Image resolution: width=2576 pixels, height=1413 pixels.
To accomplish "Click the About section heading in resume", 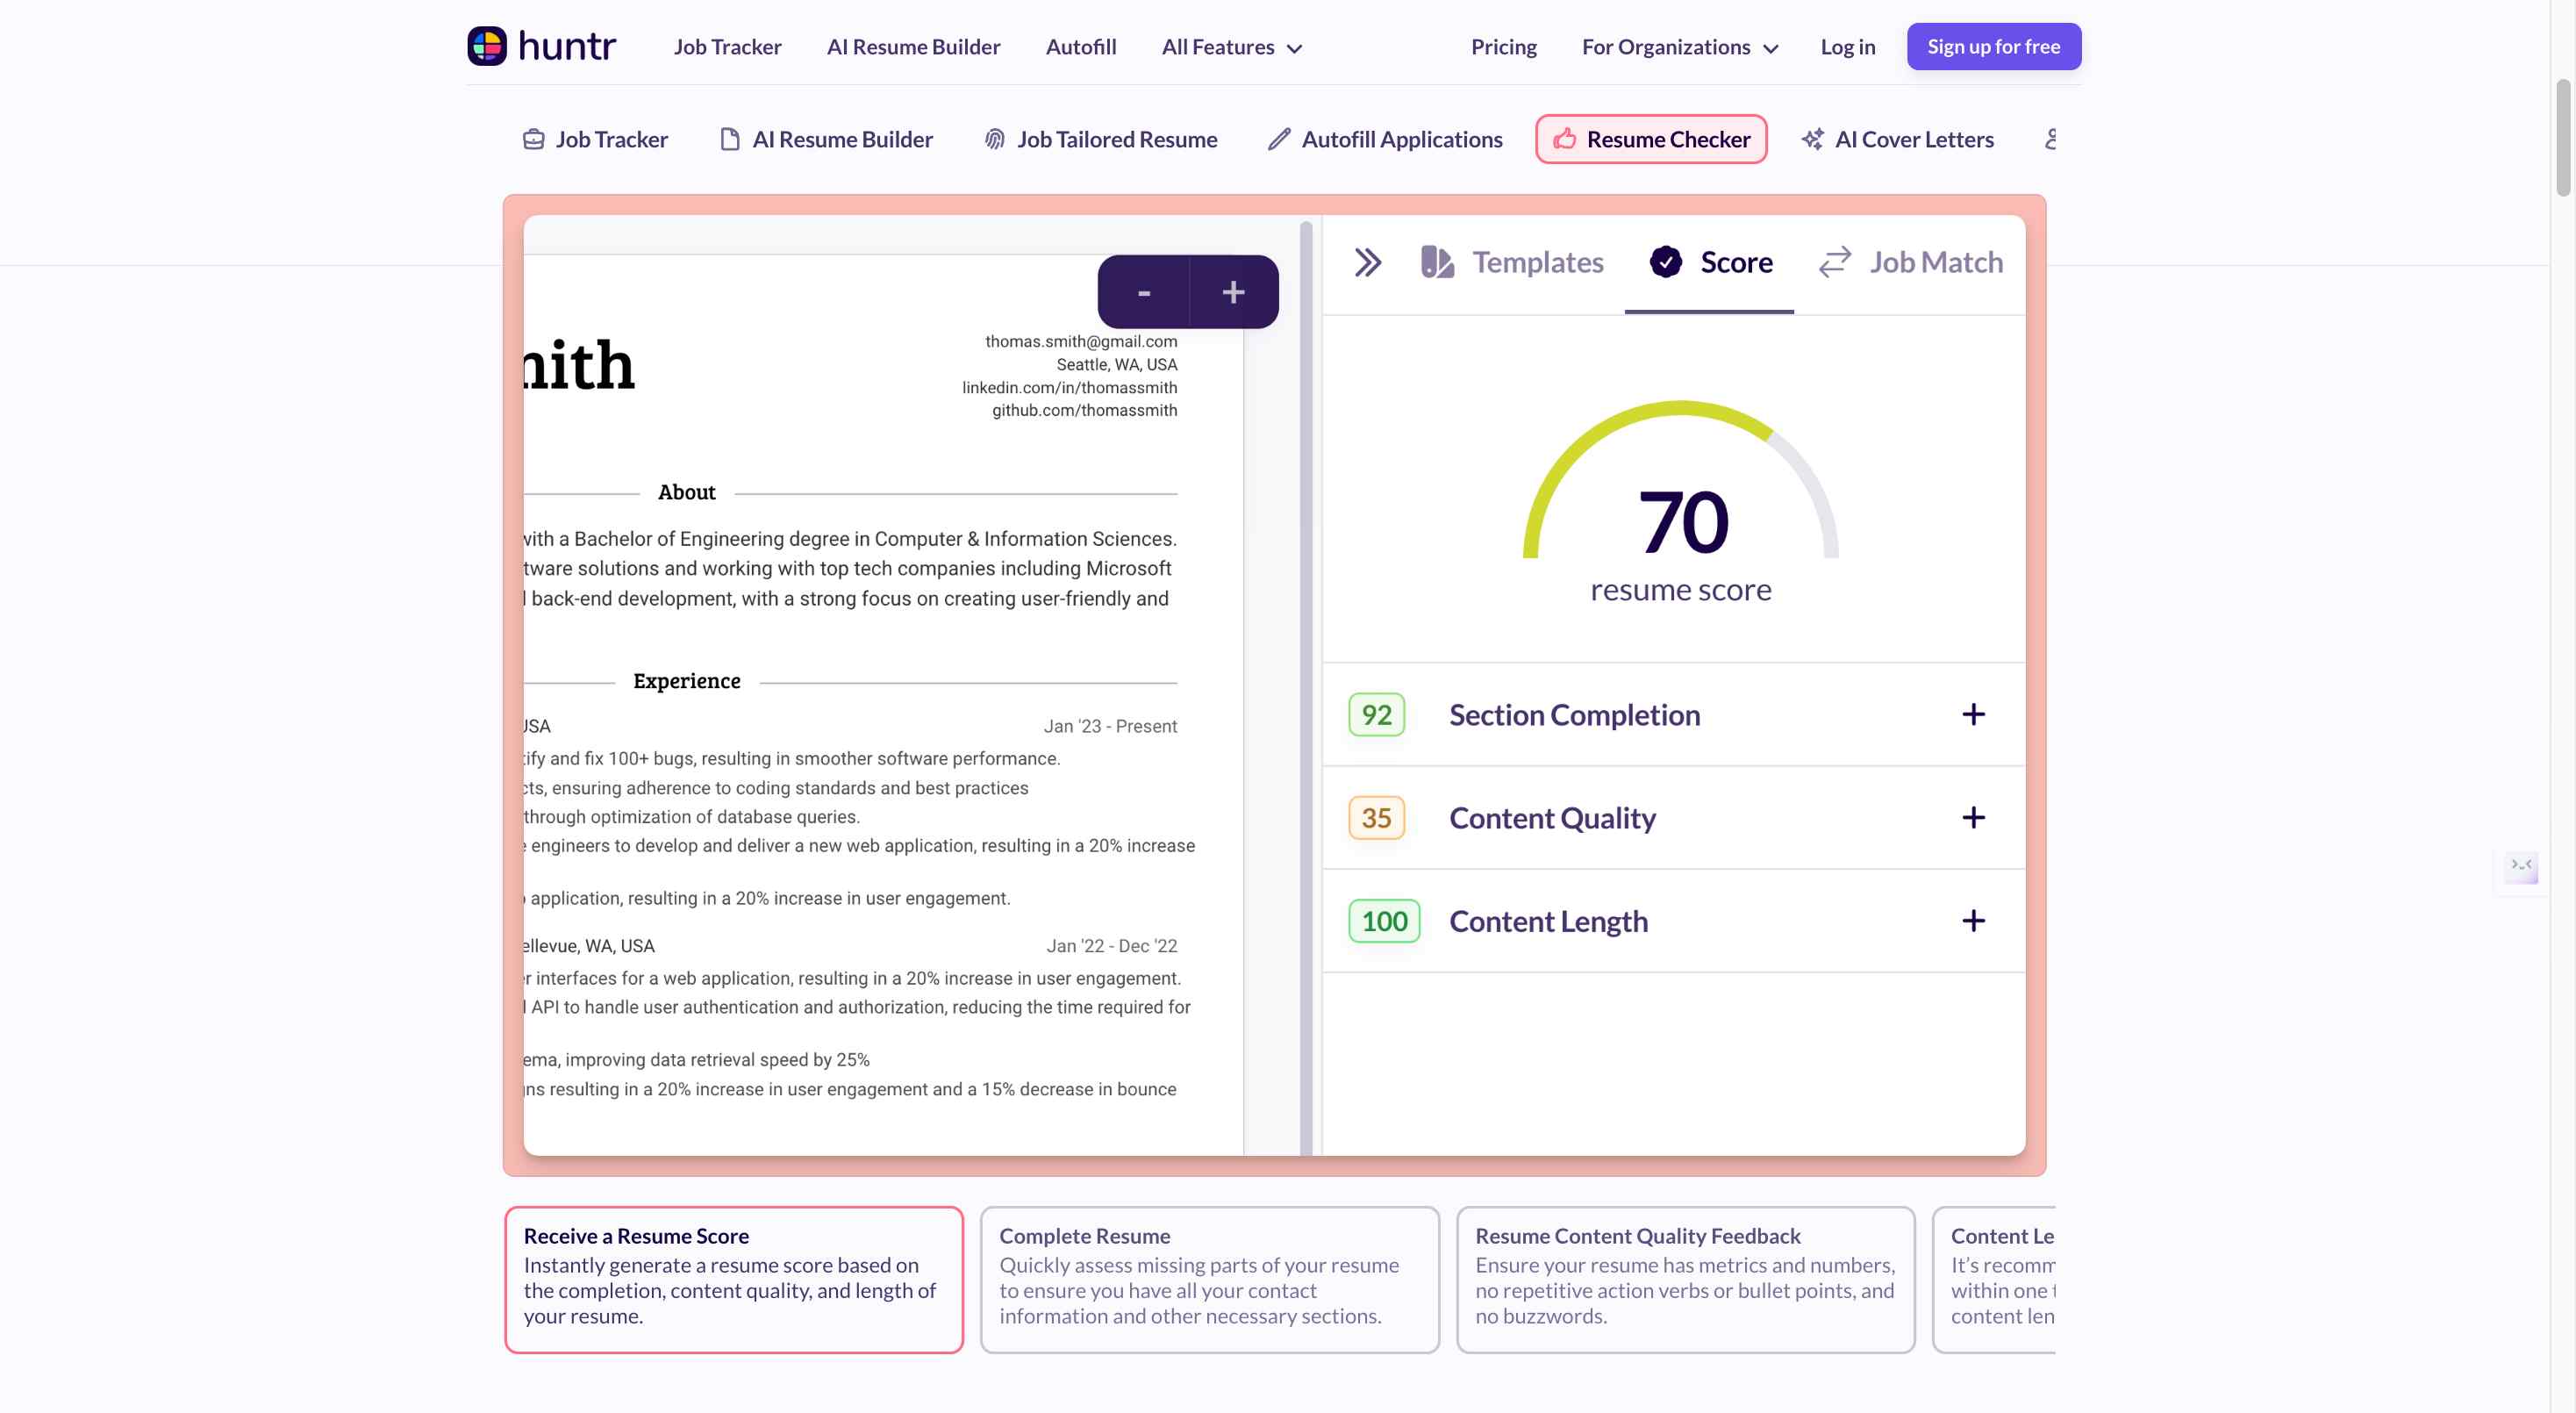I will (686, 492).
